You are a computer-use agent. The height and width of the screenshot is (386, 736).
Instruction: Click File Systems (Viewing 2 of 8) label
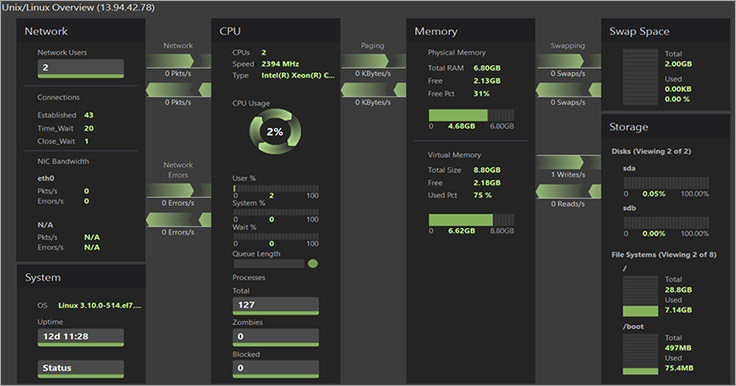click(x=664, y=255)
